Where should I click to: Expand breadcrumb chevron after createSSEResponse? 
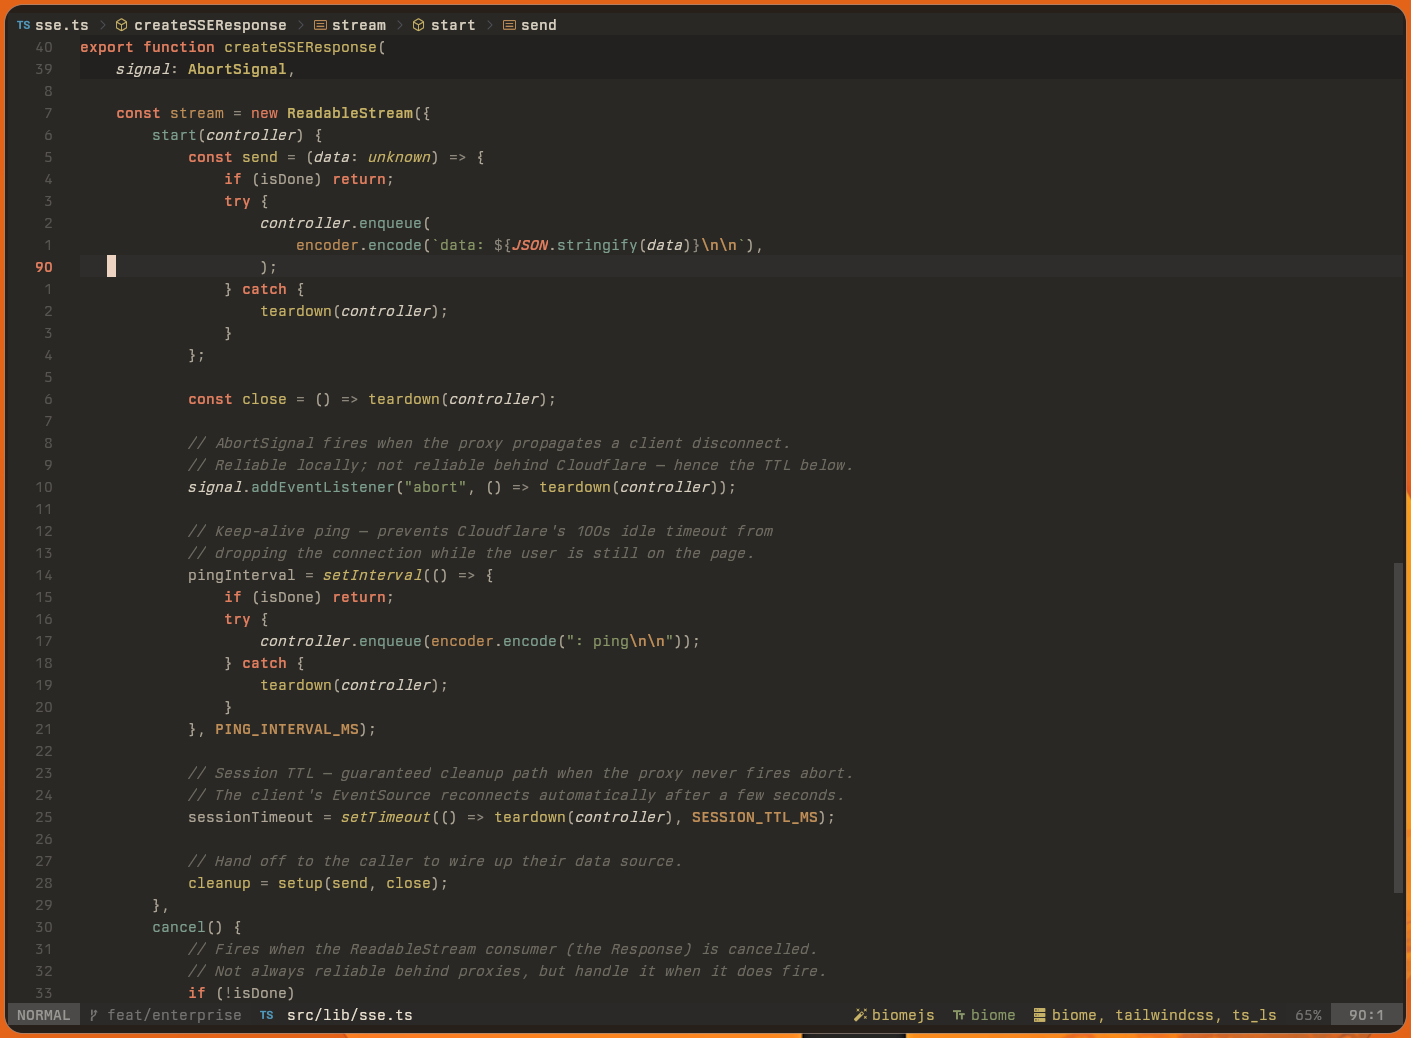(300, 25)
